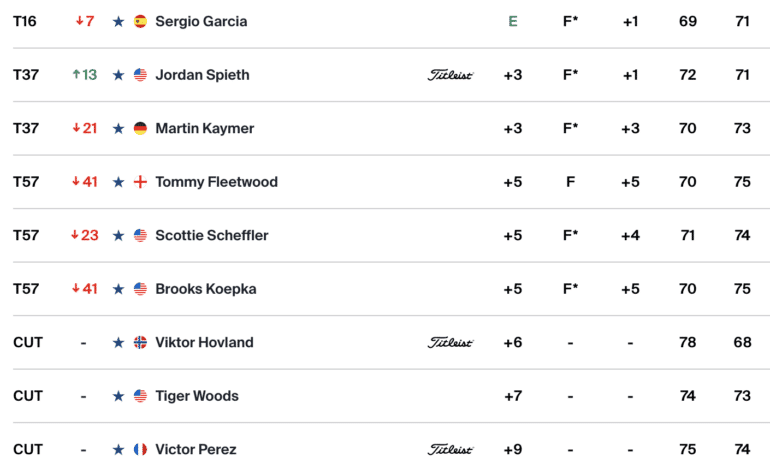Viewport: 770px width, 475px height.
Task: Click Germany flag next to Martin Kaymer
Action: tap(140, 128)
